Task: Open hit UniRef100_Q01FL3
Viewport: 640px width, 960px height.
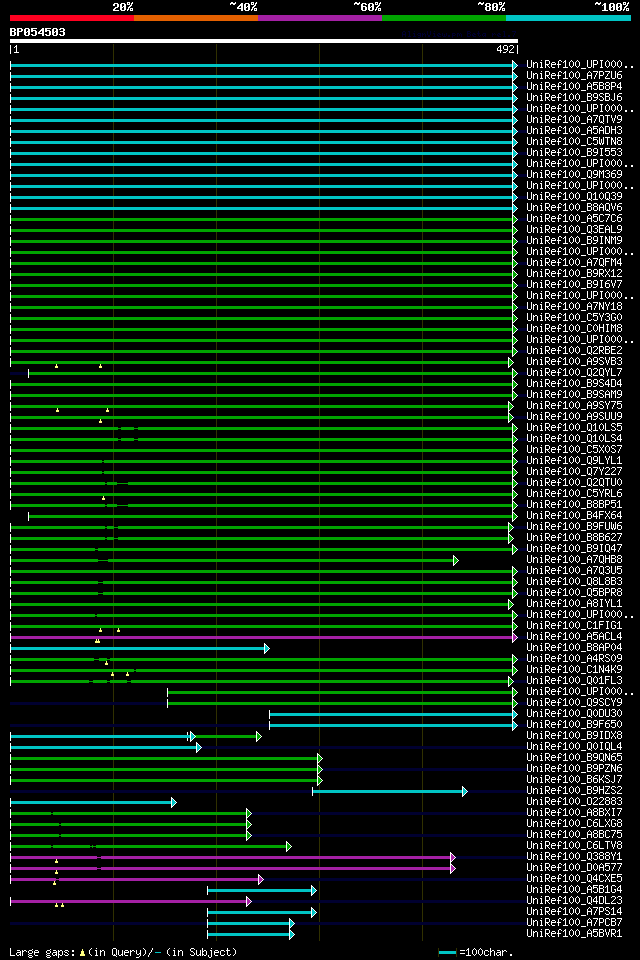Action: [x=574, y=681]
